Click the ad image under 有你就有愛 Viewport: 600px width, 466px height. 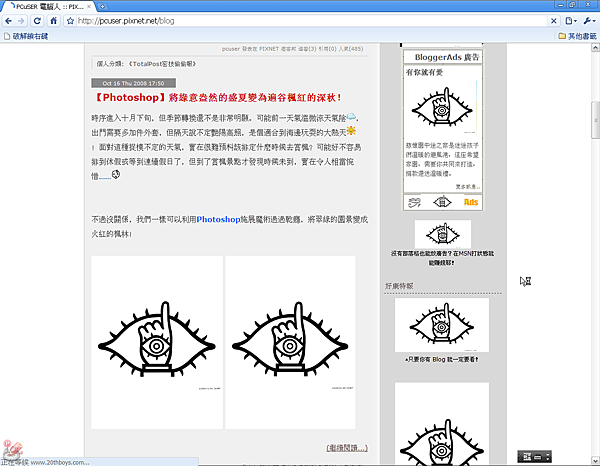click(442, 108)
